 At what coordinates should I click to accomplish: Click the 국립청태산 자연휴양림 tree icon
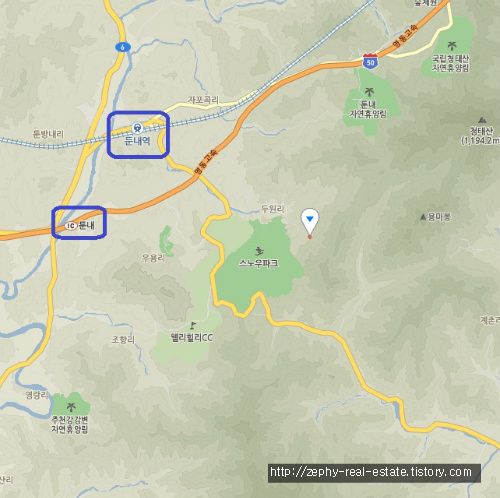click(451, 45)
